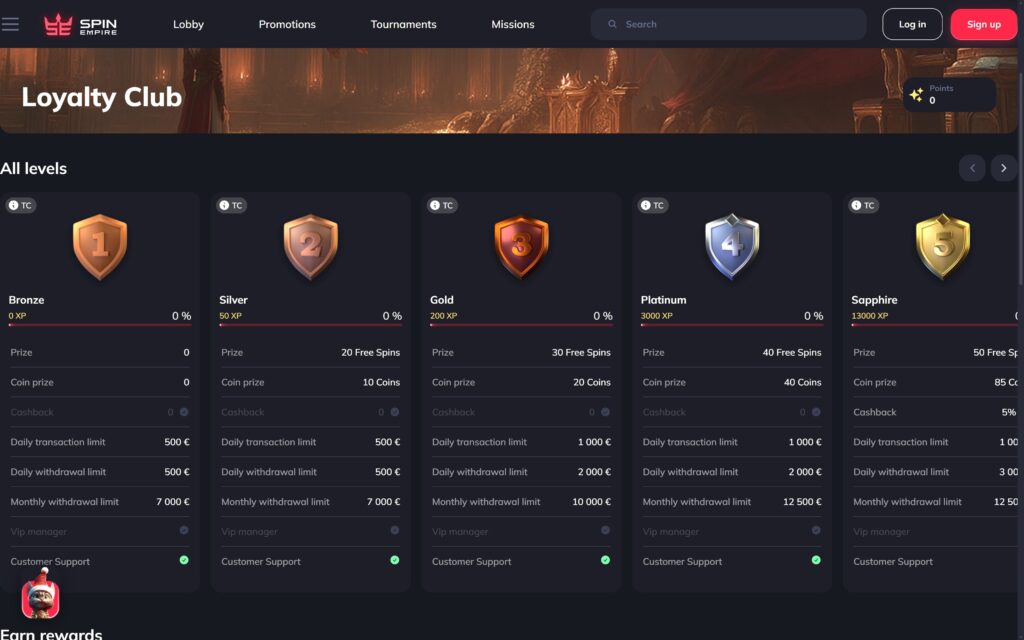Viewport: 1024px width, 640px height.
Task: Click the Bronze level 1 shield badge
Action: [100, 247]
